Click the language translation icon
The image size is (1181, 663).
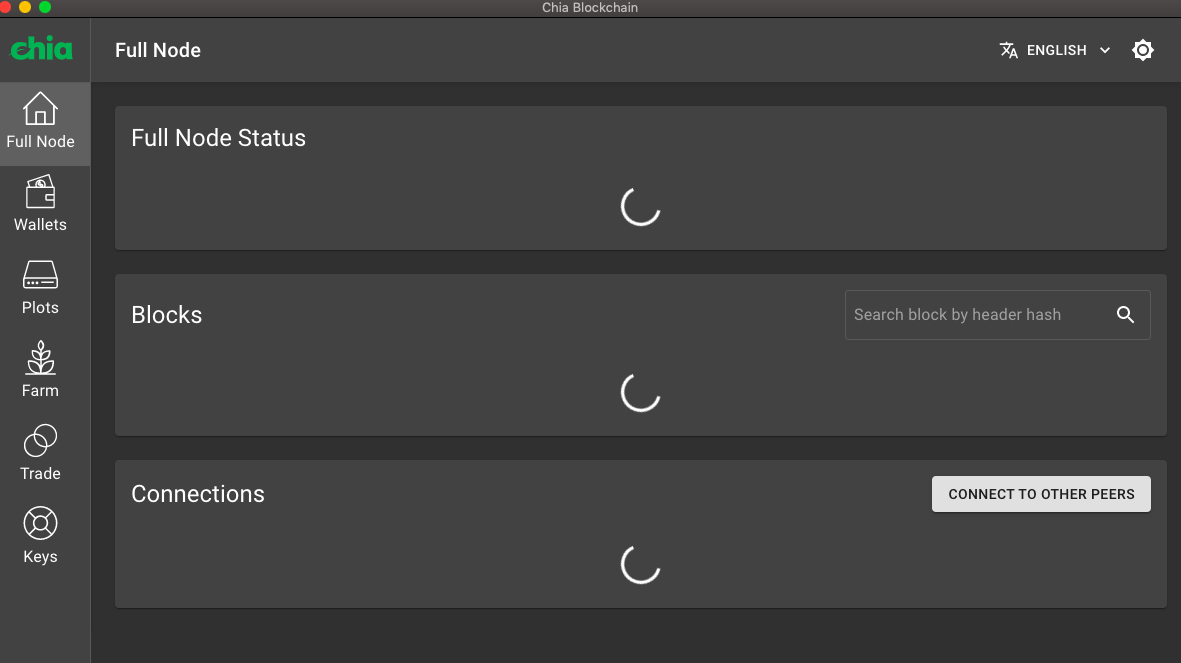[x=1009, y=49]
